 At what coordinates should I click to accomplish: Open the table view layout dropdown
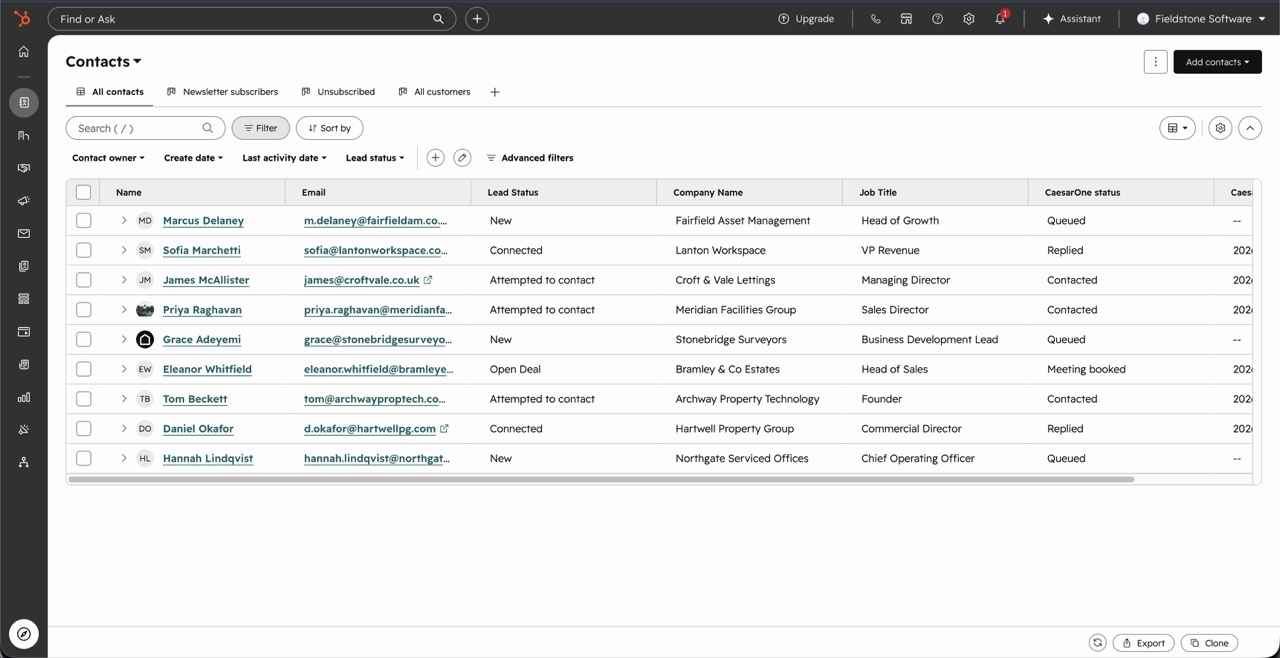click(x=1178, y=128)
